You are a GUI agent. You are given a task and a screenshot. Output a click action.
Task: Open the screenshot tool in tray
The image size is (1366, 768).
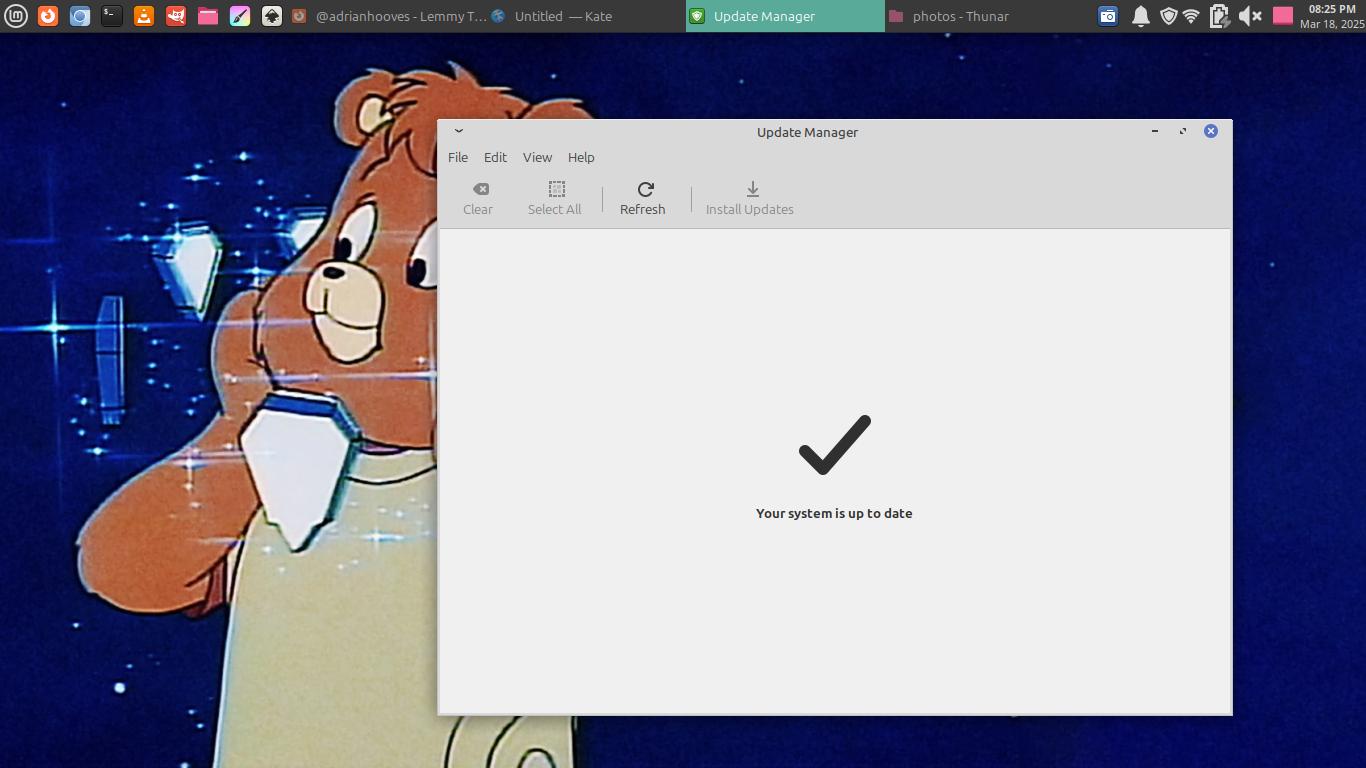coord(1108,16)
